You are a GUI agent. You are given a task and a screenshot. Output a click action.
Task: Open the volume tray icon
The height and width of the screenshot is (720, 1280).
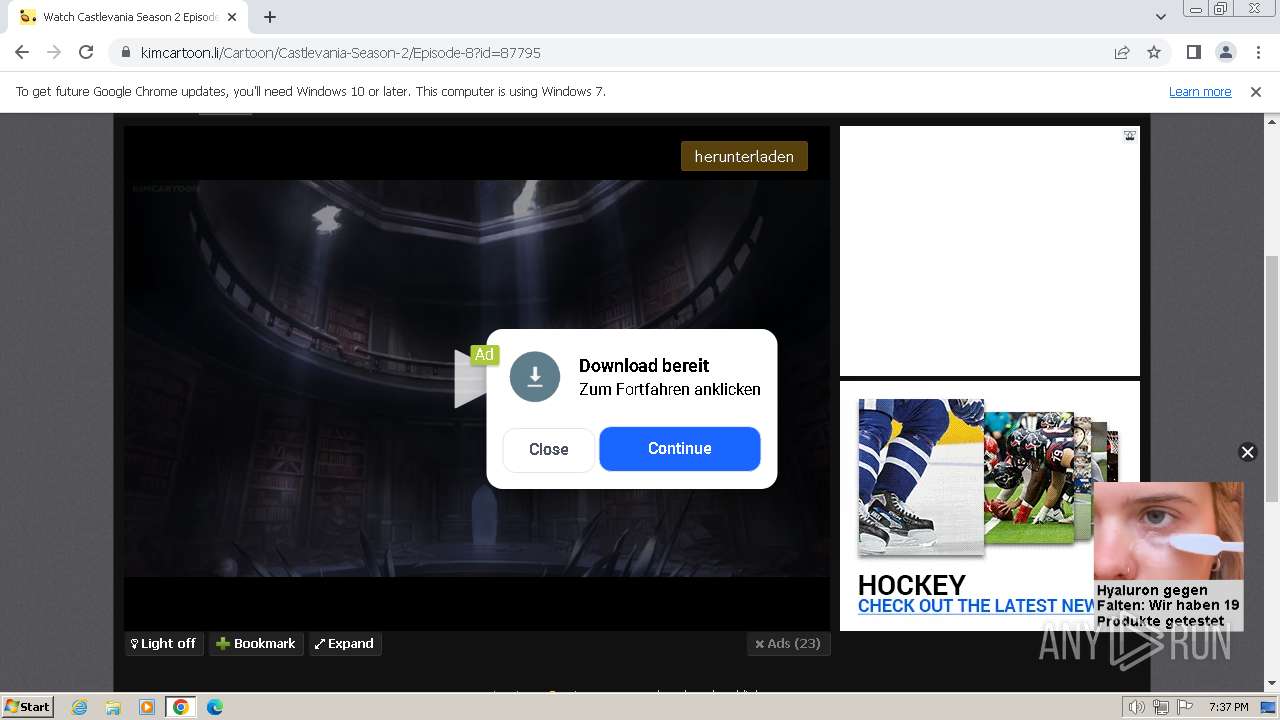coord(1136,707)
